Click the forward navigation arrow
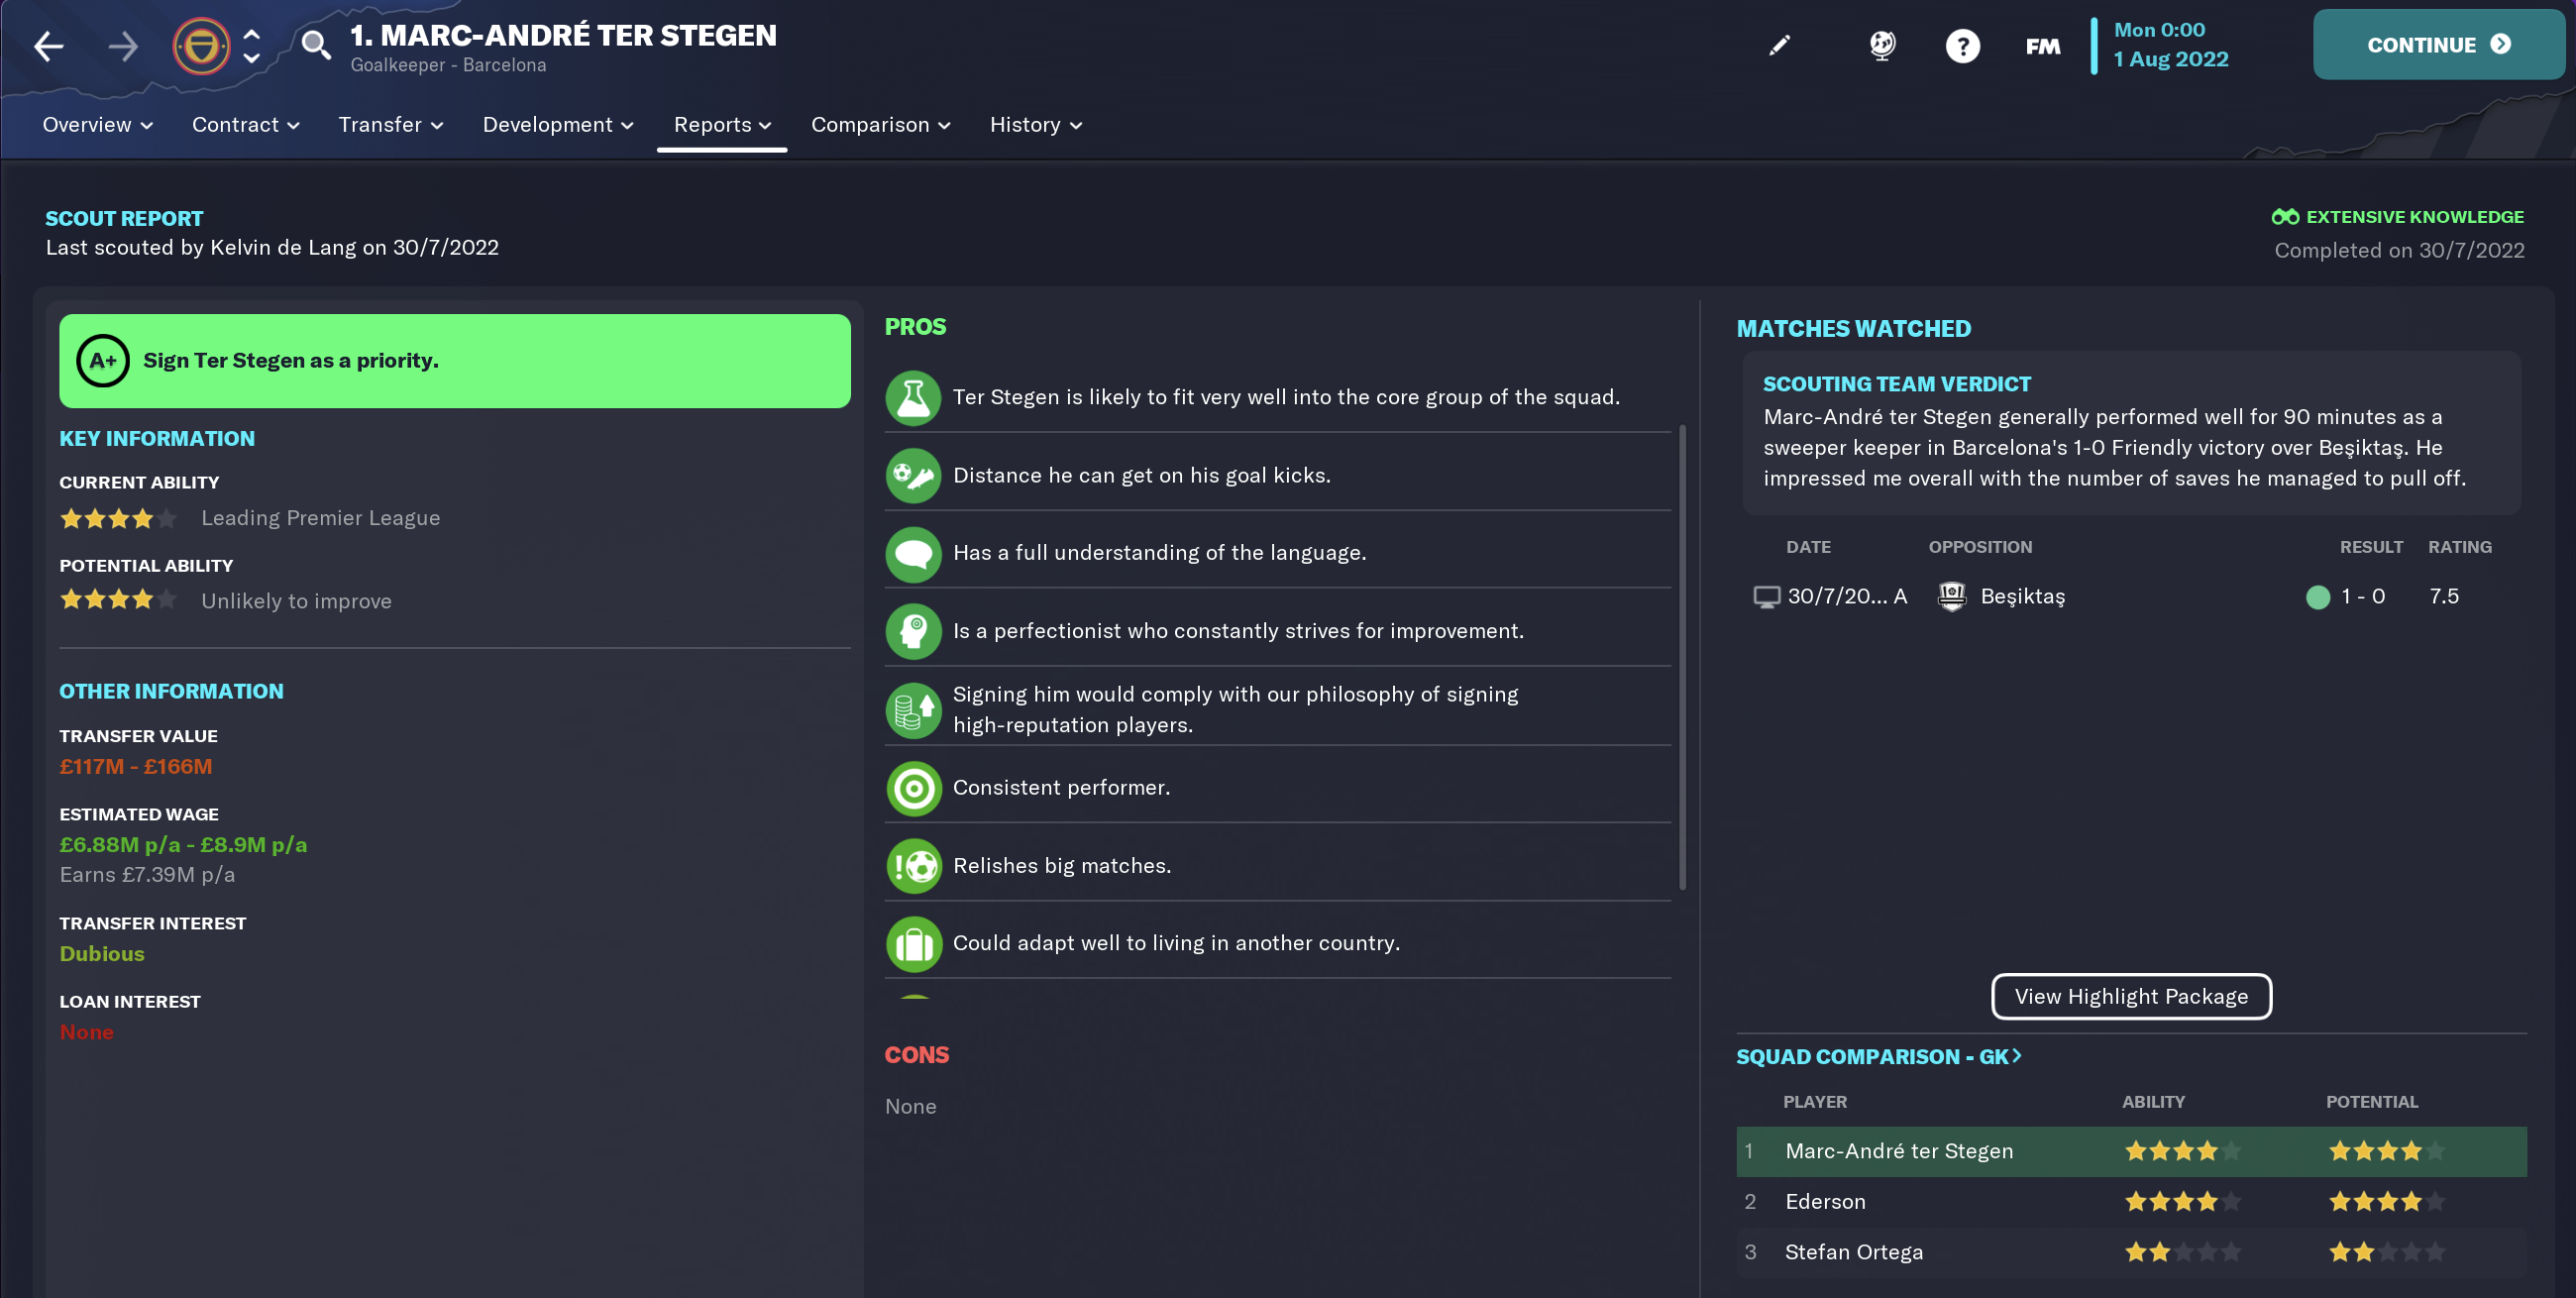The height and width of the screenshot is (1298, 2576). pyautogui.click(x=123, y=46)
